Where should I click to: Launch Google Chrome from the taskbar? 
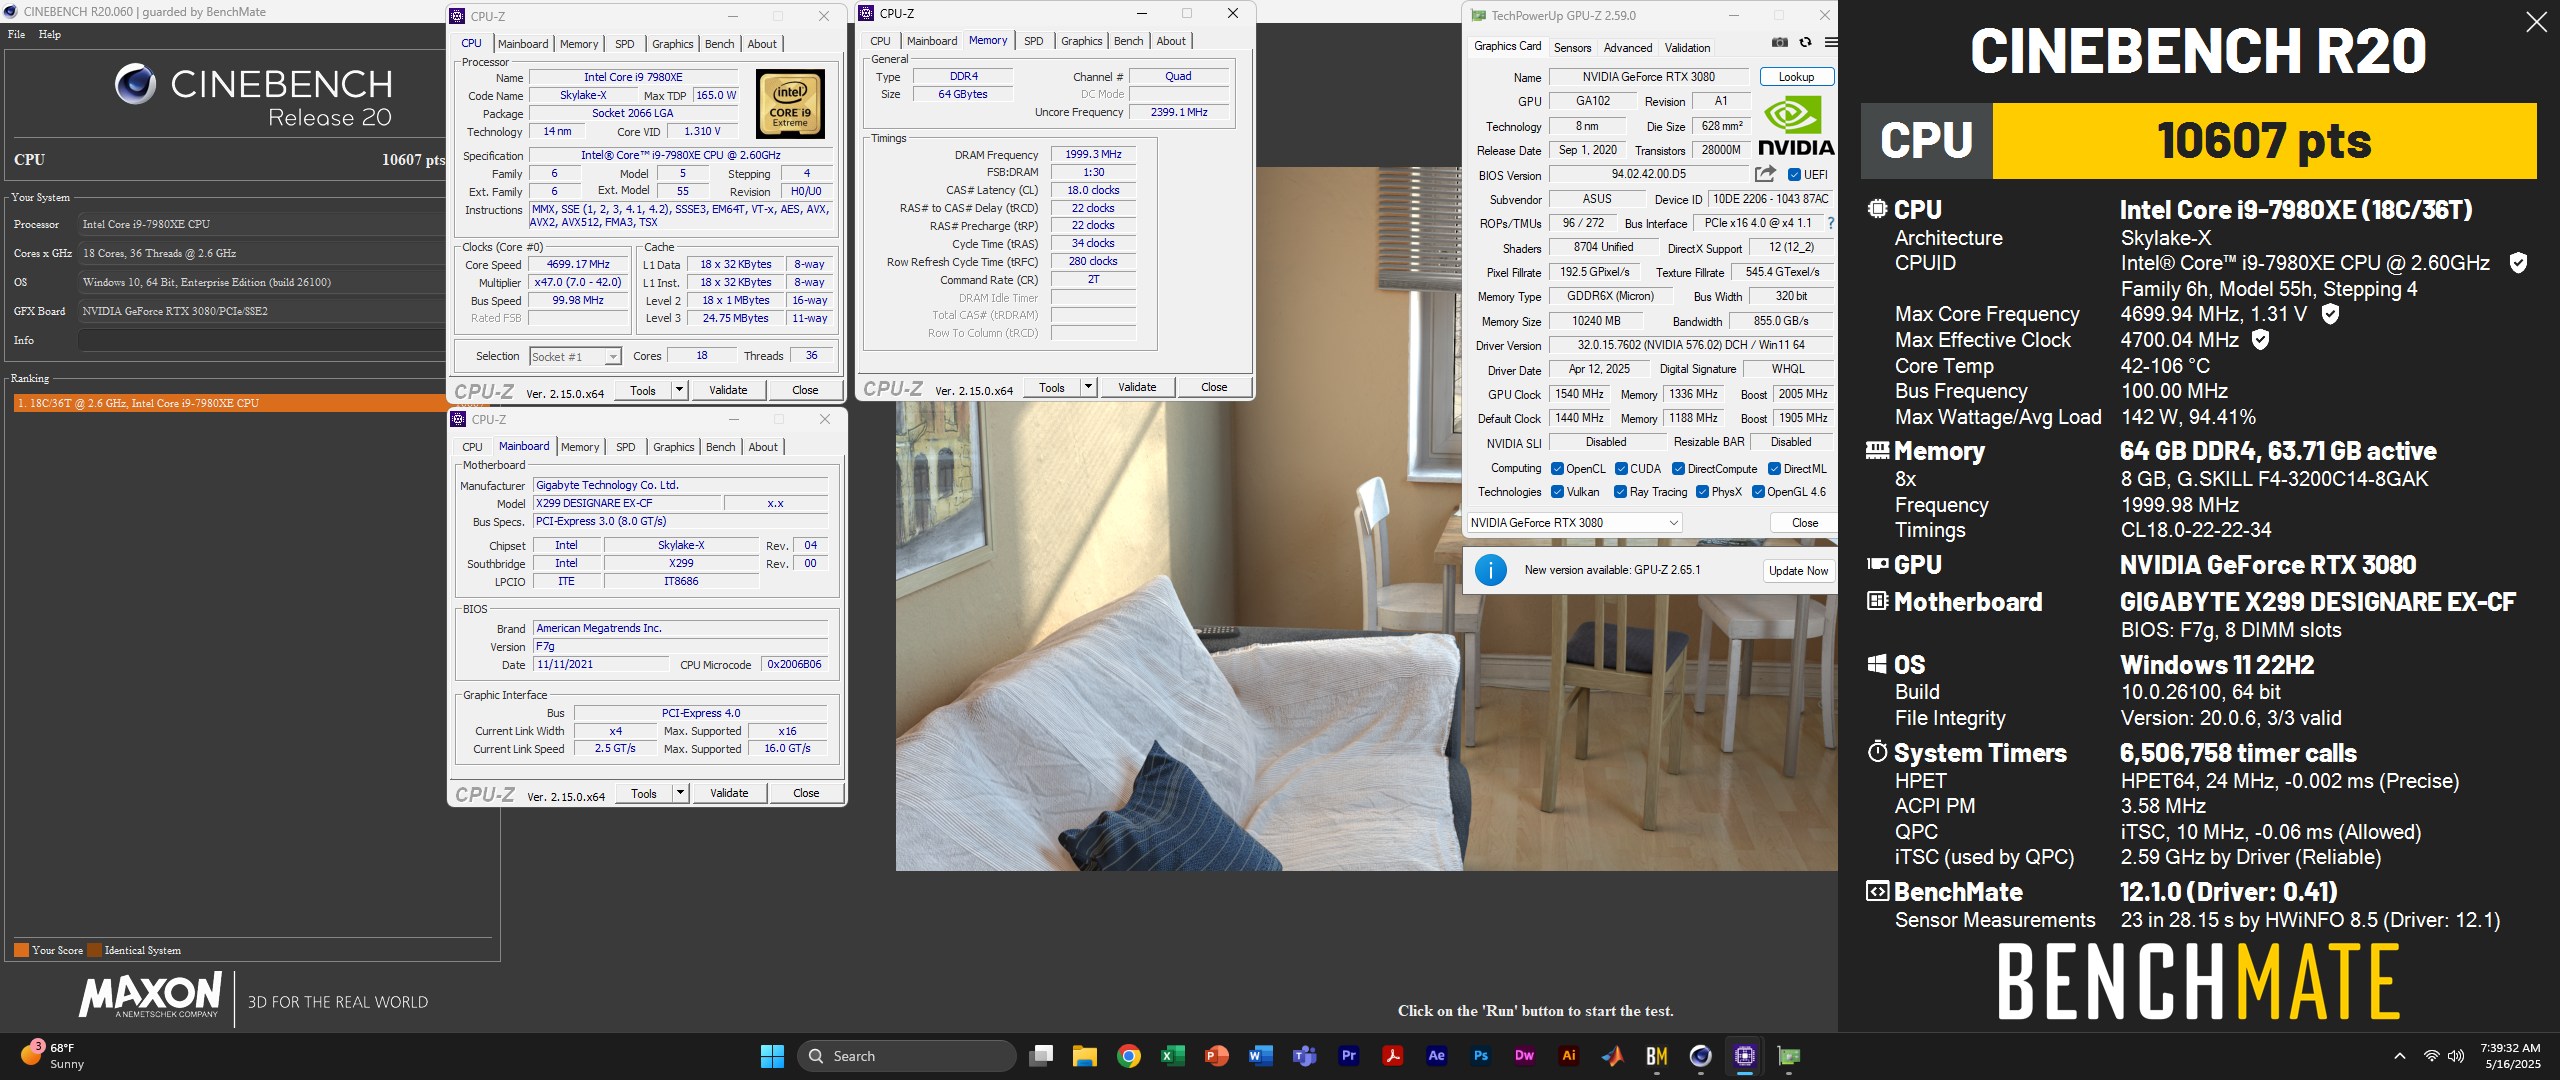click(x=1129, y=1056)
